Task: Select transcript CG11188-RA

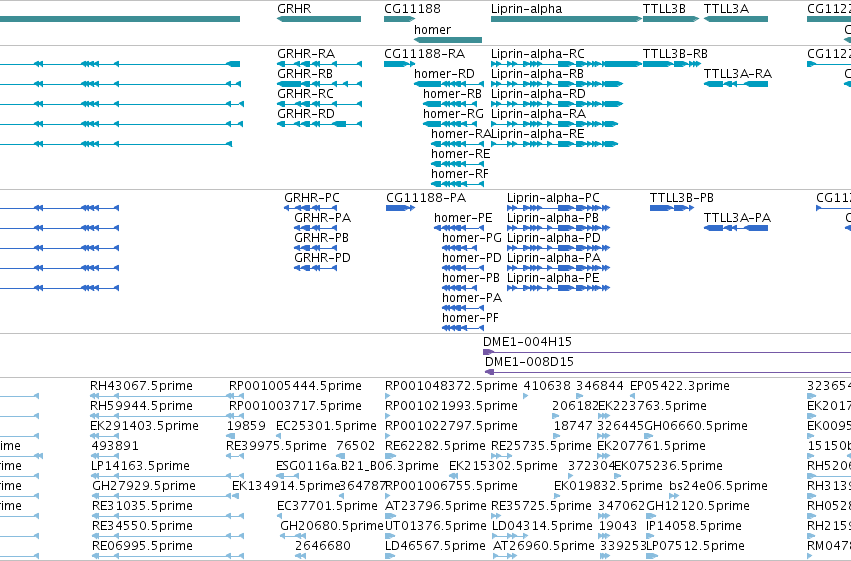Action: click(424, 54)
